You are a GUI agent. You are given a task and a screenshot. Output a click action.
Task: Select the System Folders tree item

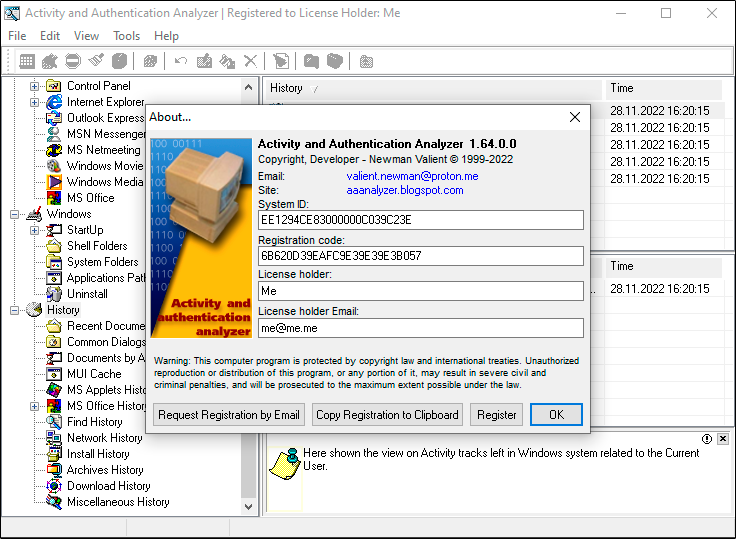click(103, 262)
